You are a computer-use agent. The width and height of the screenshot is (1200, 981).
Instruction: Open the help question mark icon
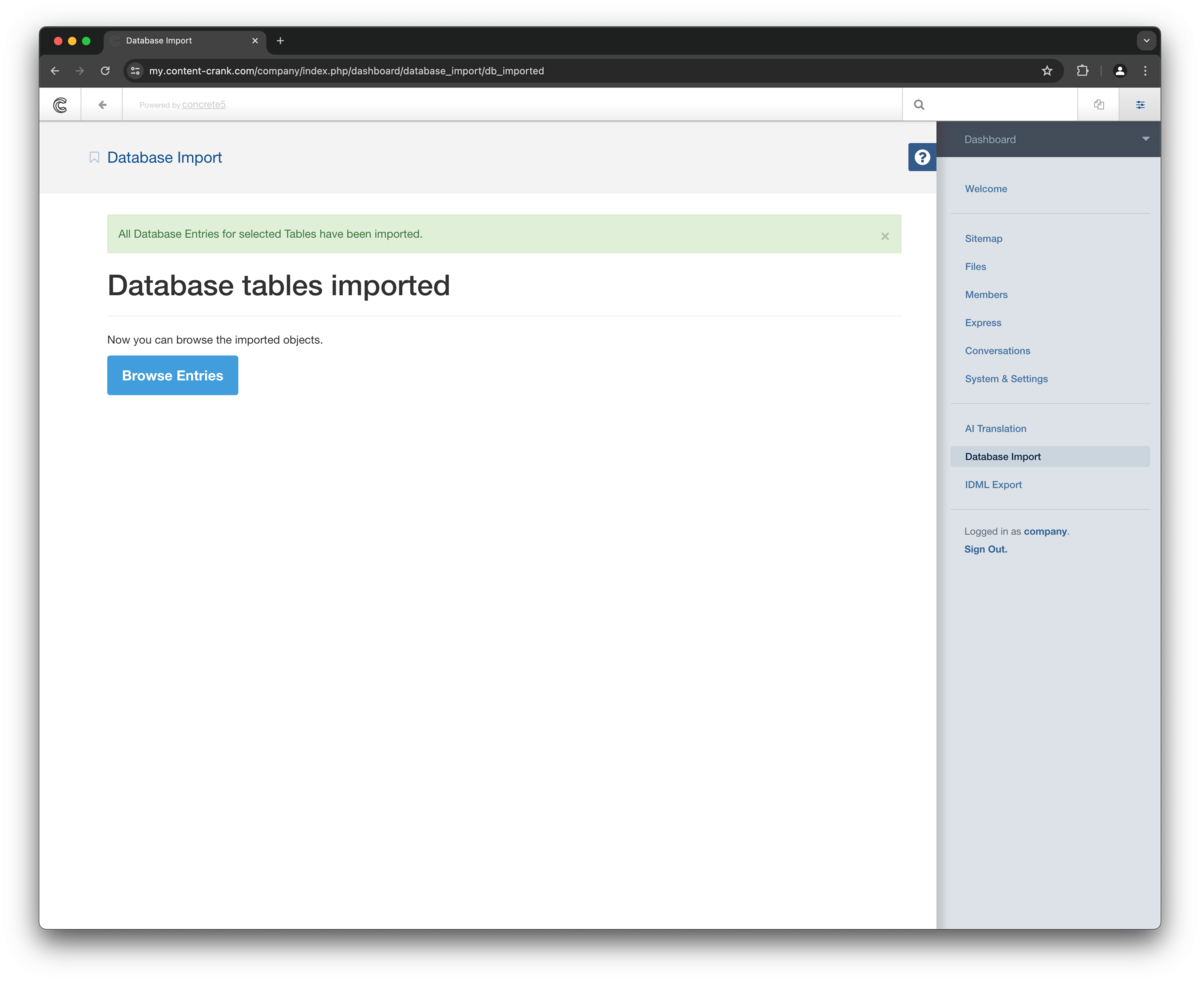tap(922, 157)
